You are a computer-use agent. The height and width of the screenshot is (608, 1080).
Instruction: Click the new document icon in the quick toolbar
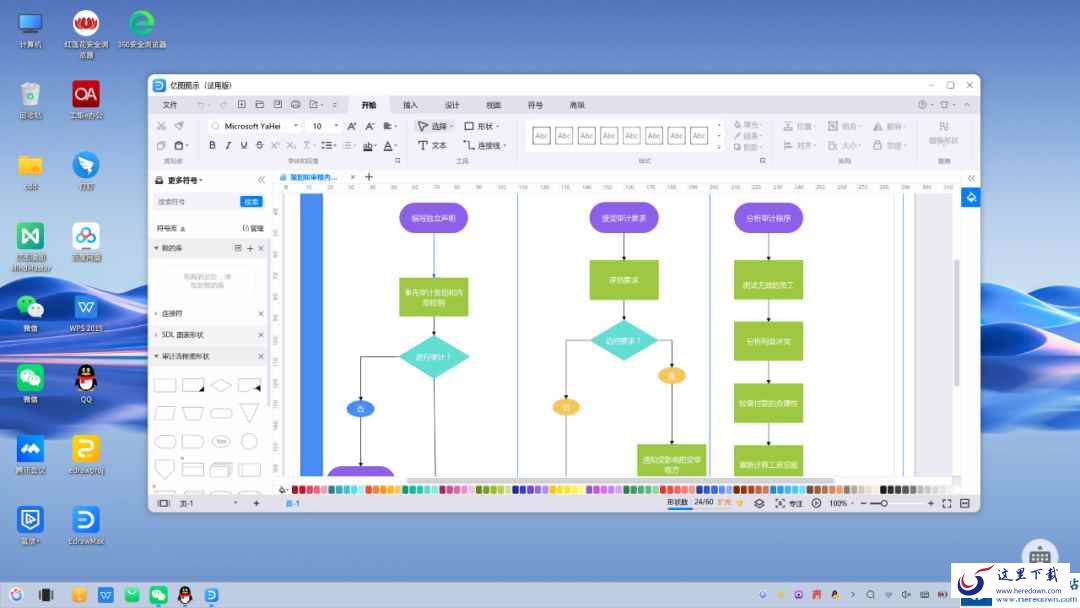(242, 105)
